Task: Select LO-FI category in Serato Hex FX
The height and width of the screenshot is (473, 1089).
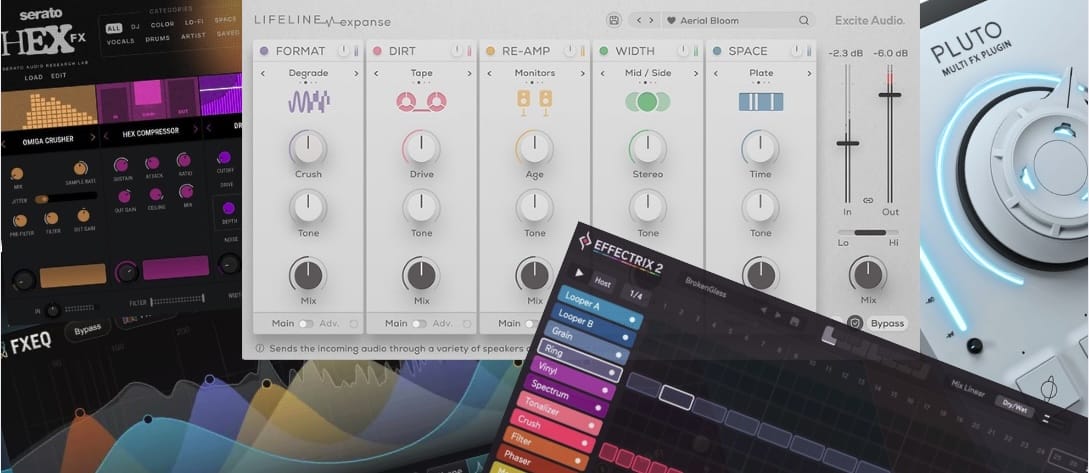Action: [194, 23]
